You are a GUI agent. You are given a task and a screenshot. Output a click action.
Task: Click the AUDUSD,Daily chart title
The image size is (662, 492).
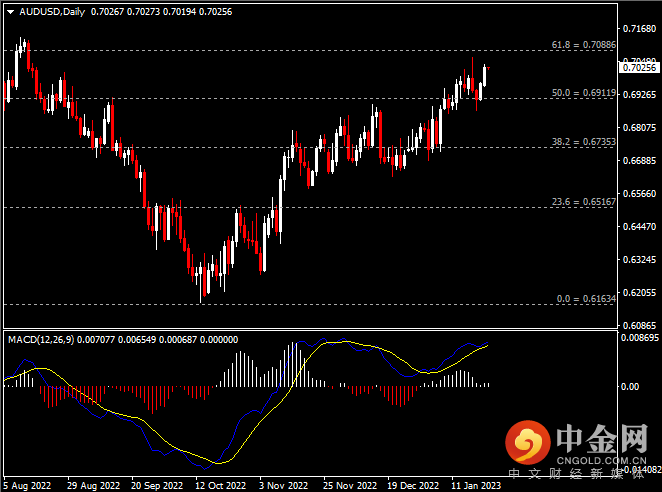tap(52, 12)
